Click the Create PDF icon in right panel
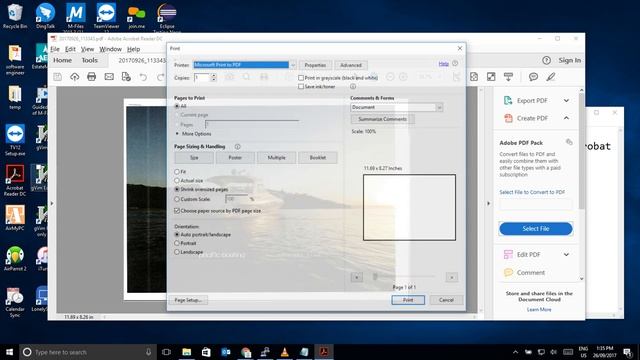This screenshot has width=640, height=360. (x=508, y=118)
